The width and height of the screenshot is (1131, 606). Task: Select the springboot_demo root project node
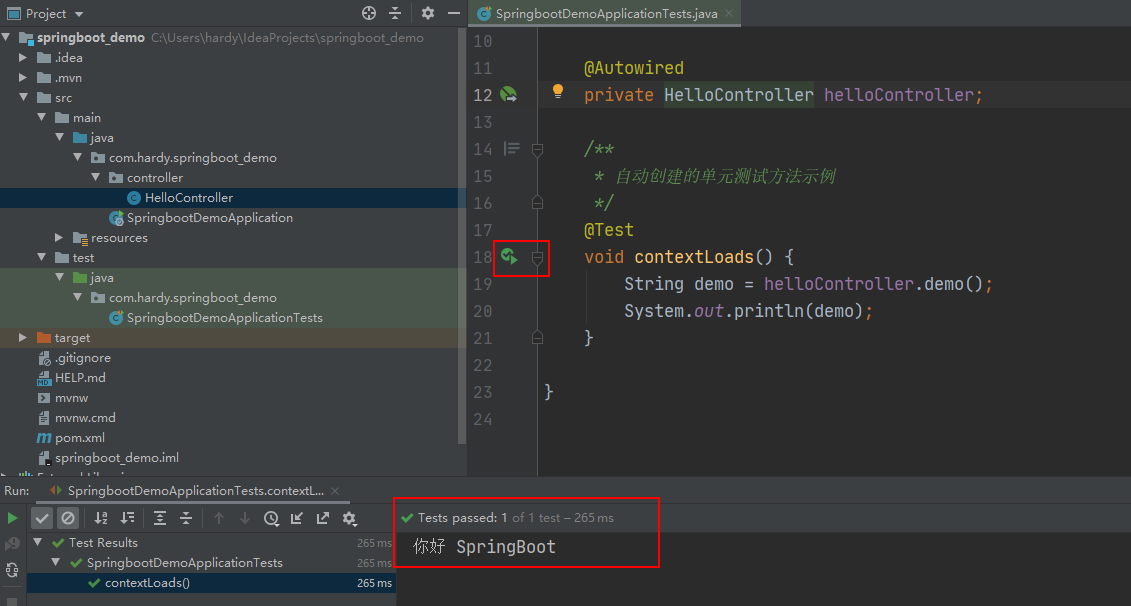[91, 38]
